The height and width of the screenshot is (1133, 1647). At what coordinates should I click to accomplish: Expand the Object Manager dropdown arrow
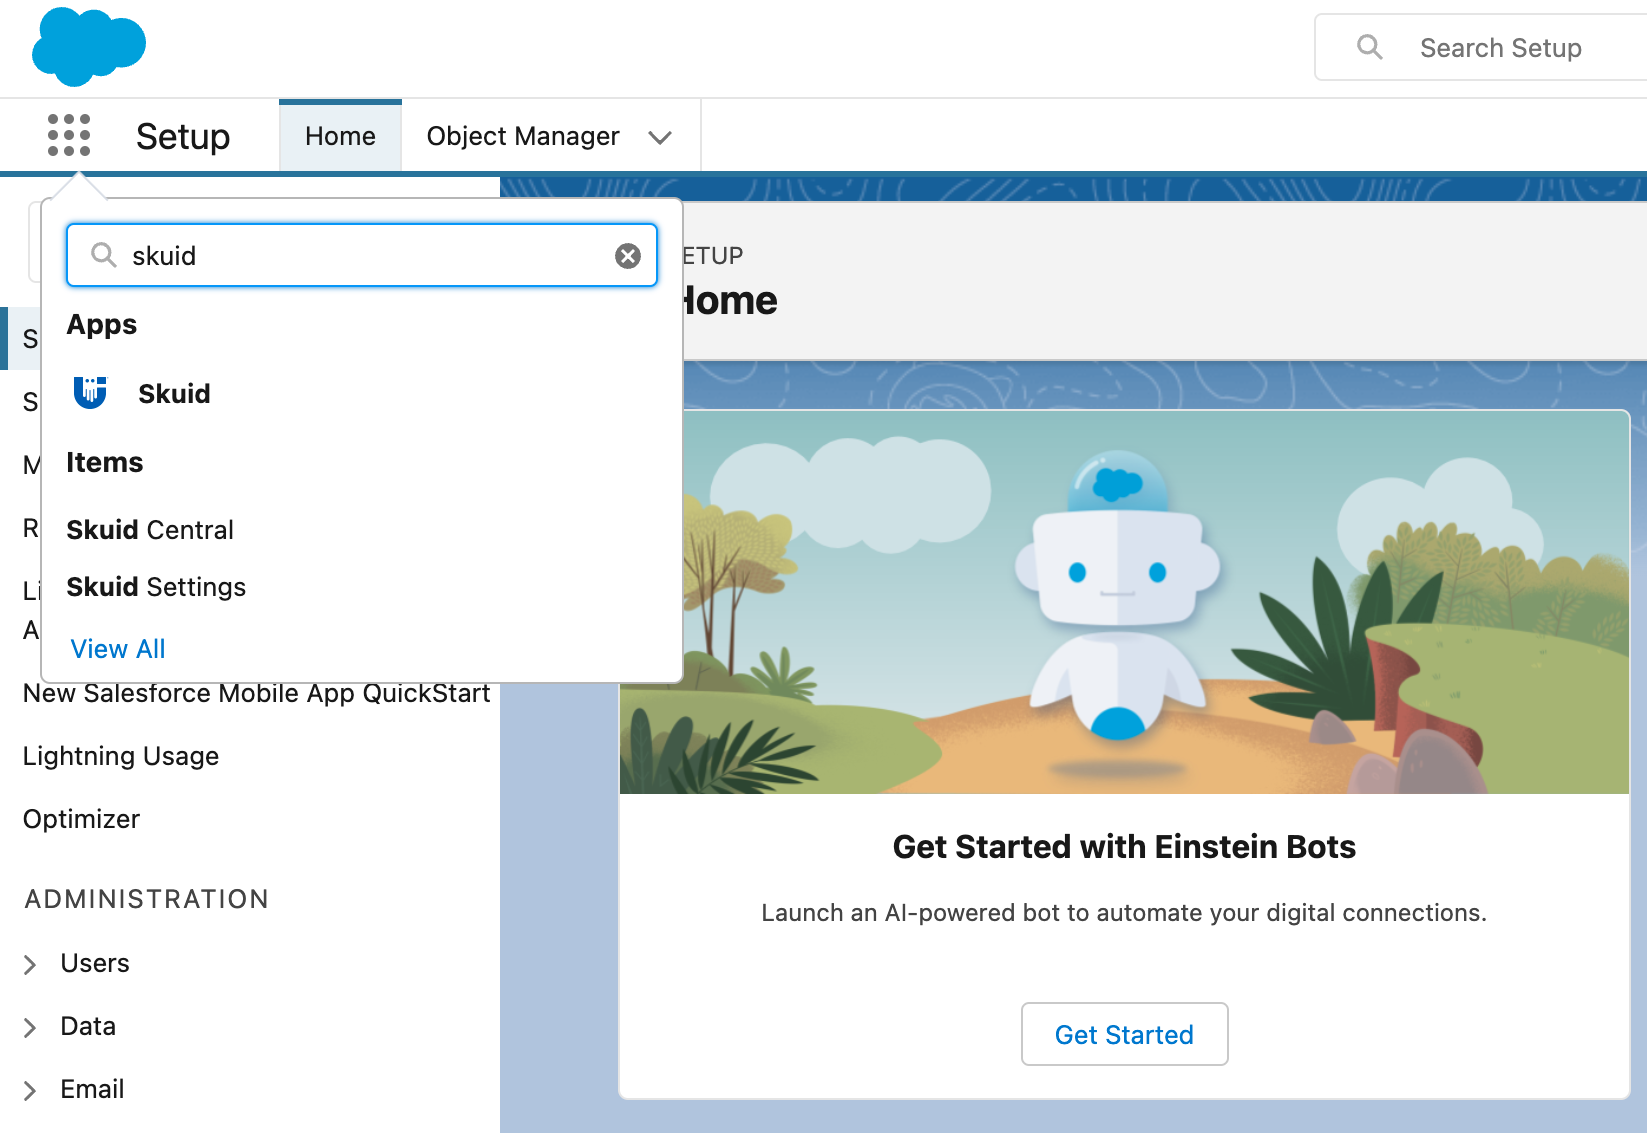pos(659,137)
